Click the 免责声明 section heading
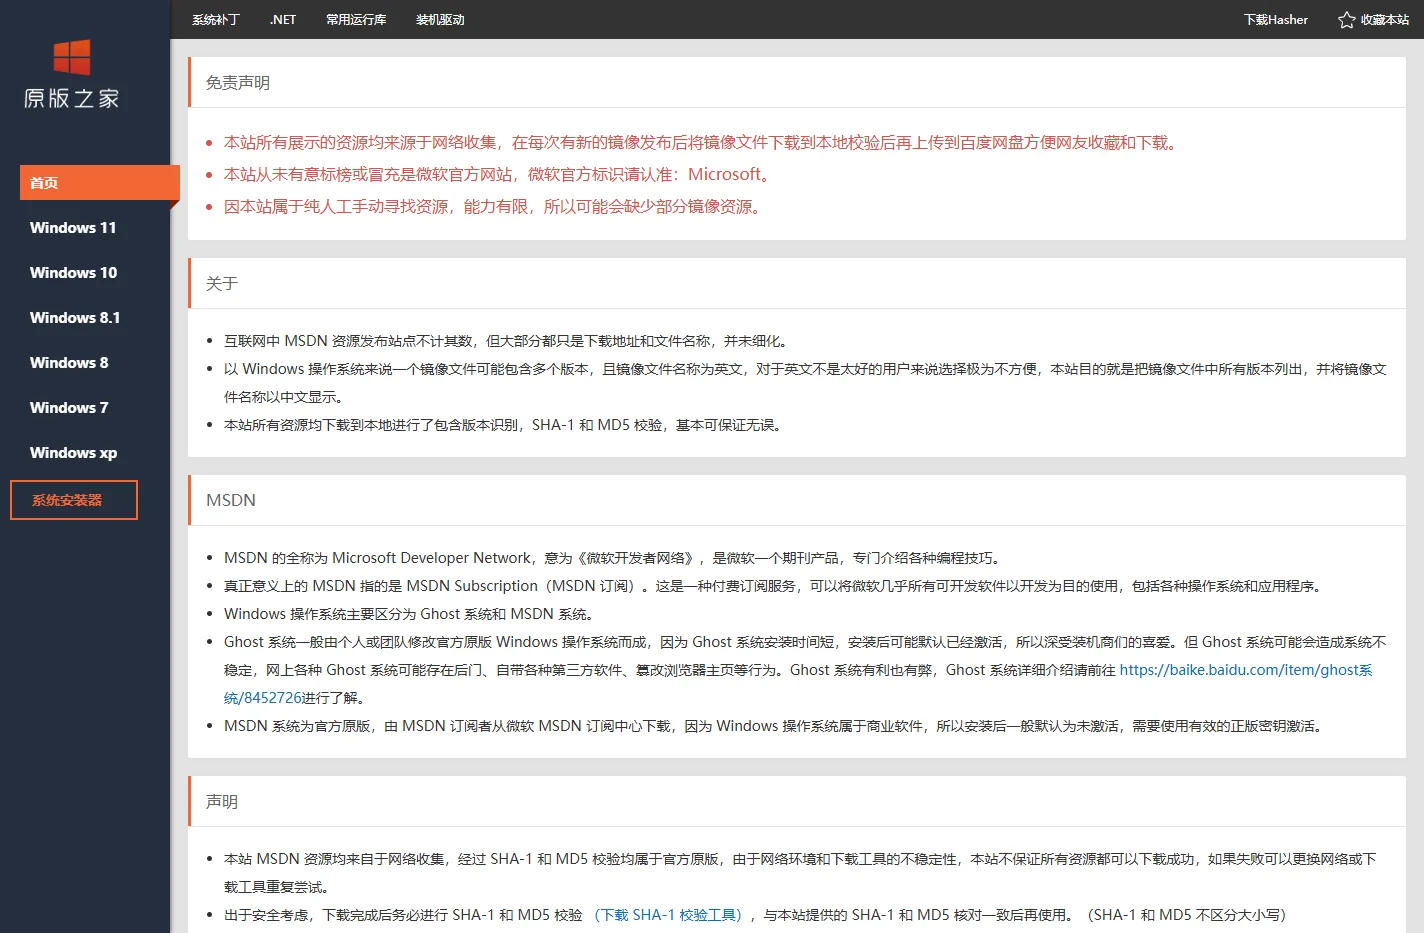The height and width of the screenshot is (933, 1424). (x=238, y=83)
